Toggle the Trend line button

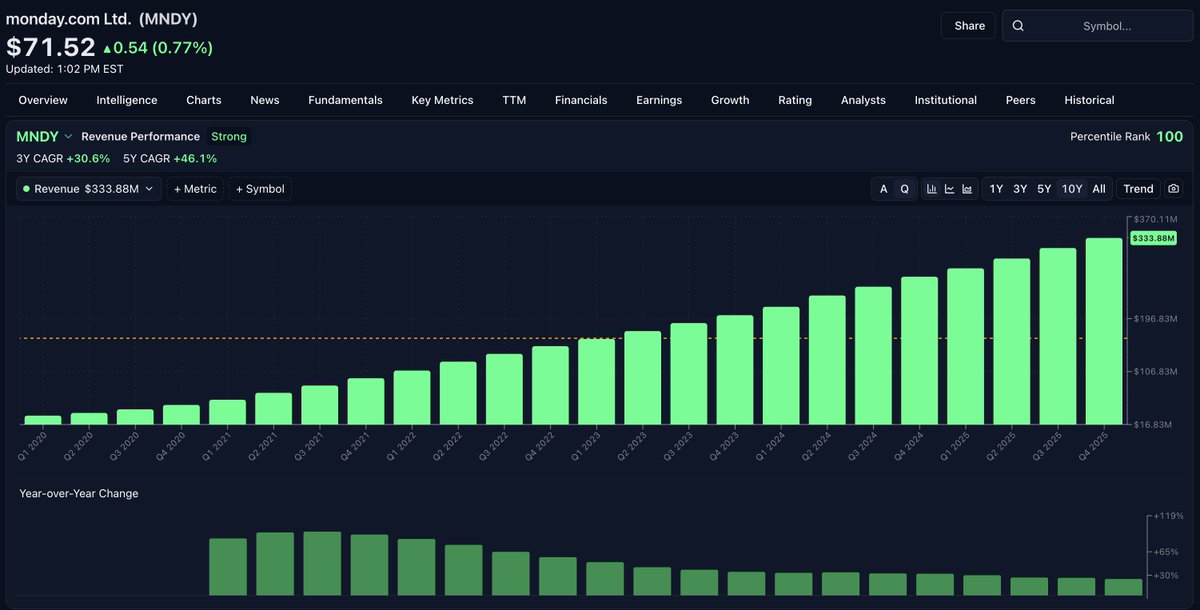(1138, 189)
